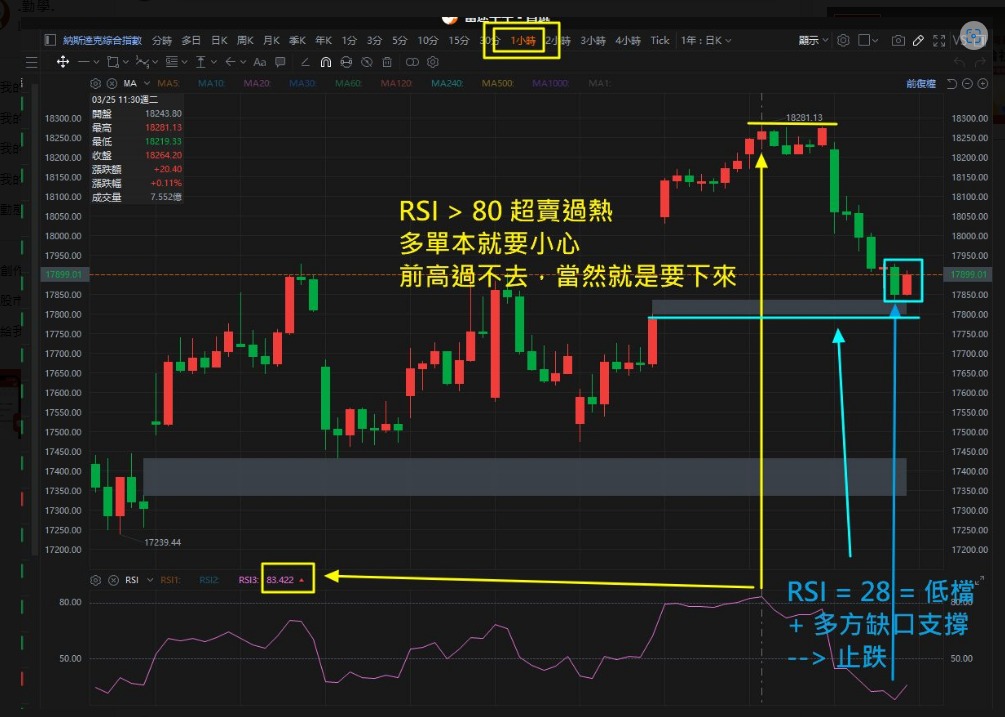
Task: Select the price range measure tool
Action: pyautogui.click(x=201, y=62)
